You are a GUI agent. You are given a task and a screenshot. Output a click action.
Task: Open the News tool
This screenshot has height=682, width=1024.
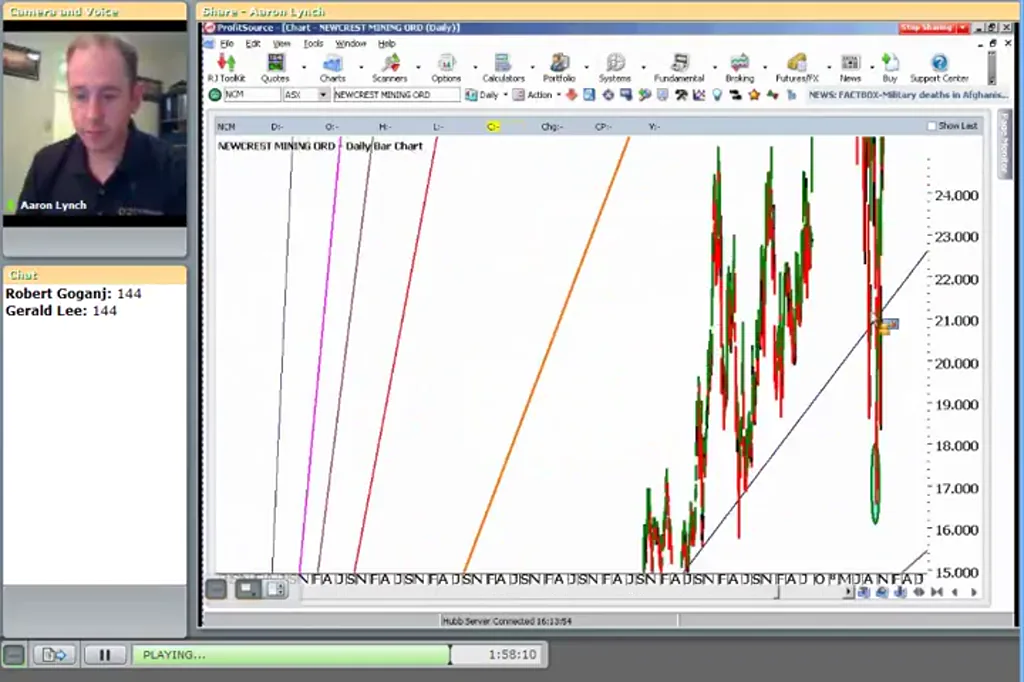(x=850, y=68)
